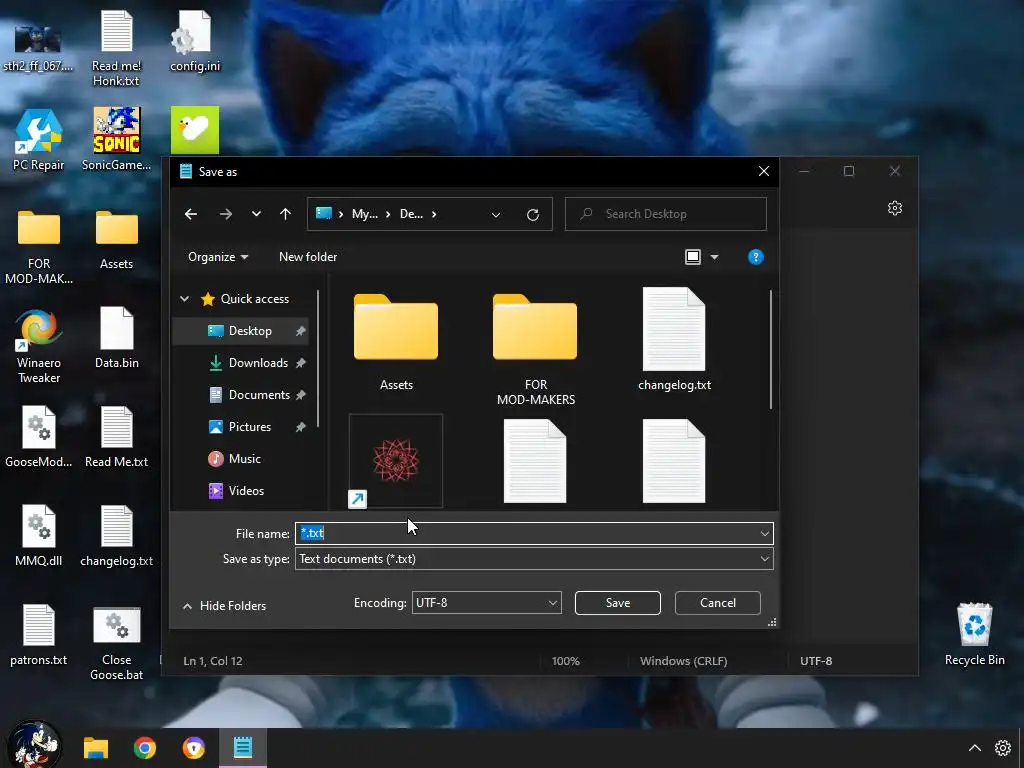The height and width of the screenshot is (768, 1024).
Task: Click the Sonic Start button
Action: pyautogui.click(x=34, y=744)
